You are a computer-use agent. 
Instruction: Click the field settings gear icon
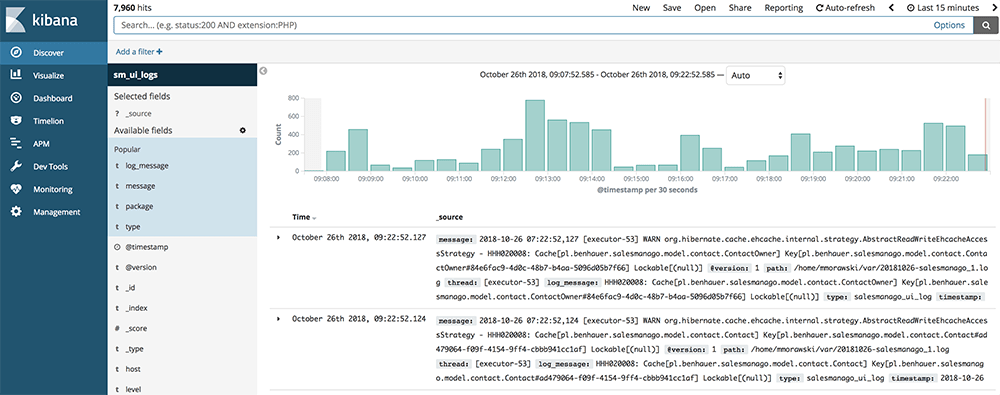[242, 130]
